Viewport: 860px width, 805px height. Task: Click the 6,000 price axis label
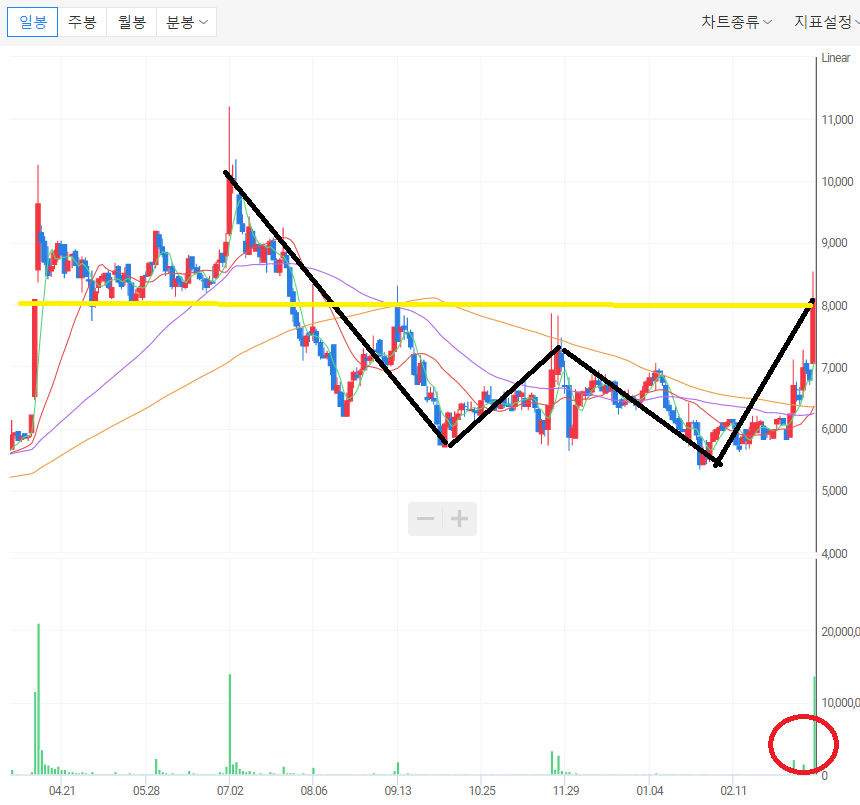[x=834, y=429]
